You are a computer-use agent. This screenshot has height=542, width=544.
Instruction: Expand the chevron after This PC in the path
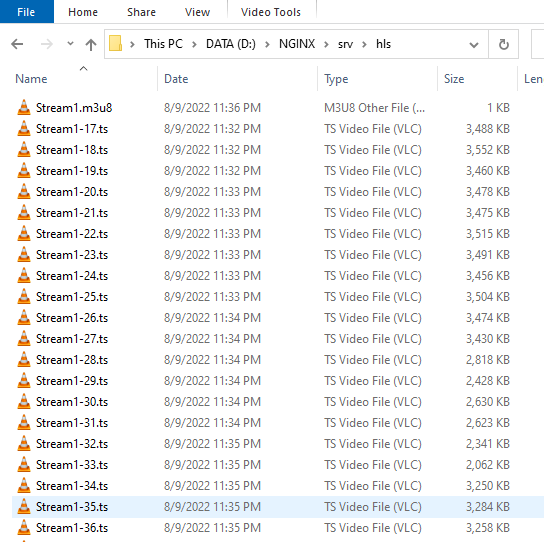[194, 44]
